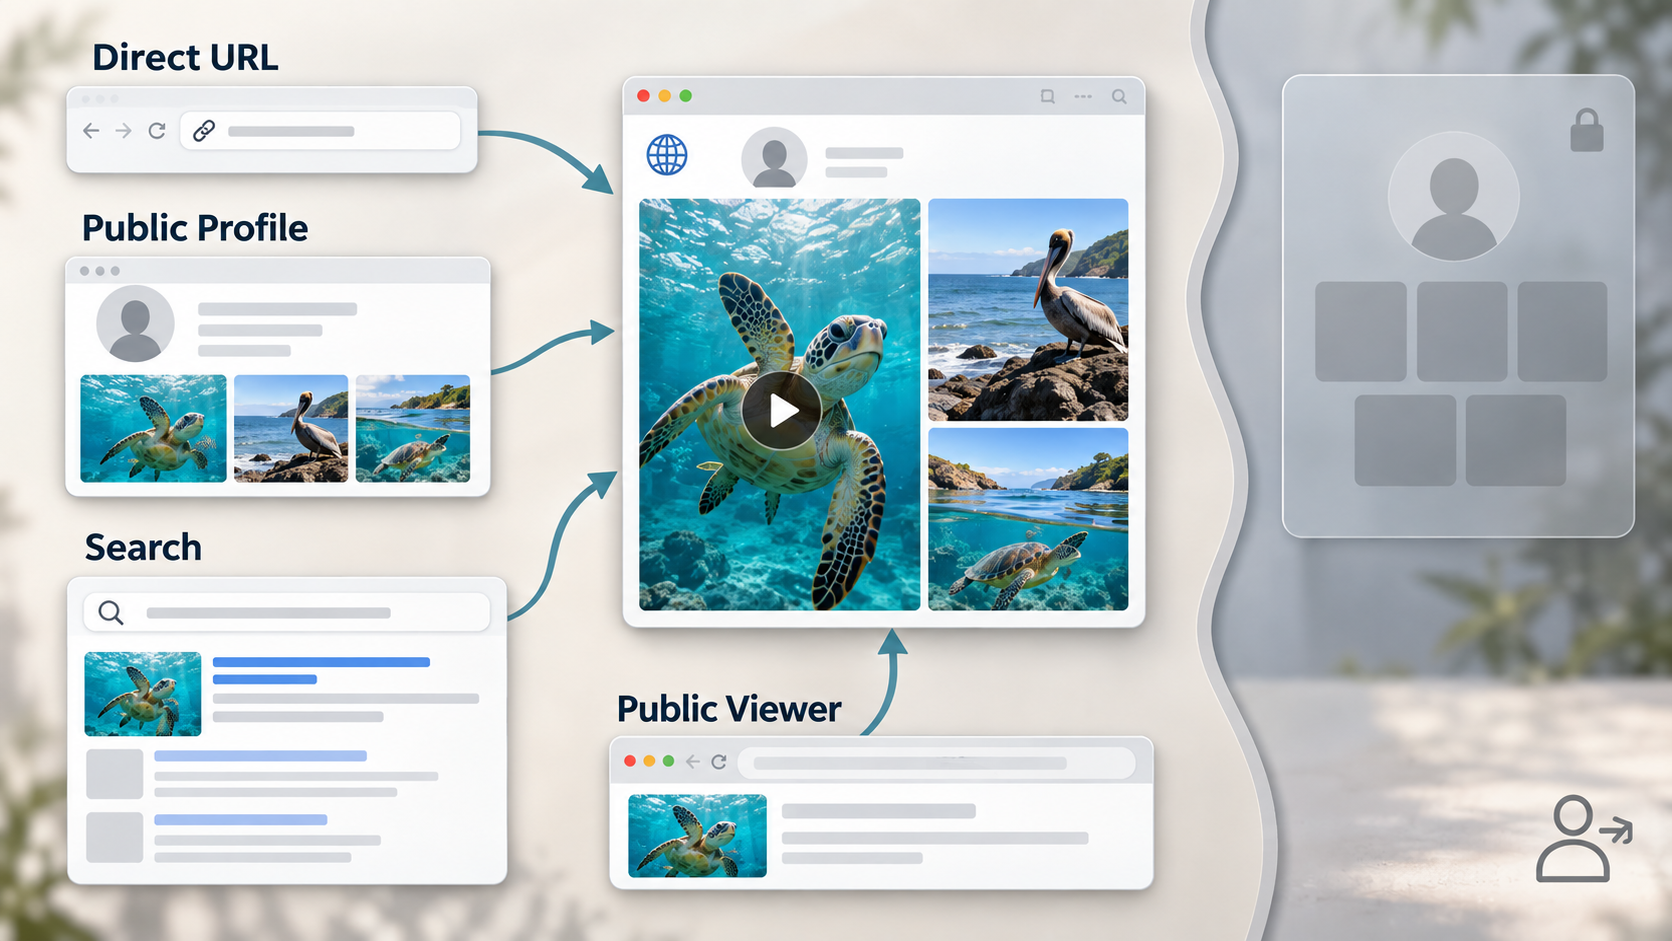Click the search input field
Viewport: 1672px width, 941px height.
287,612
